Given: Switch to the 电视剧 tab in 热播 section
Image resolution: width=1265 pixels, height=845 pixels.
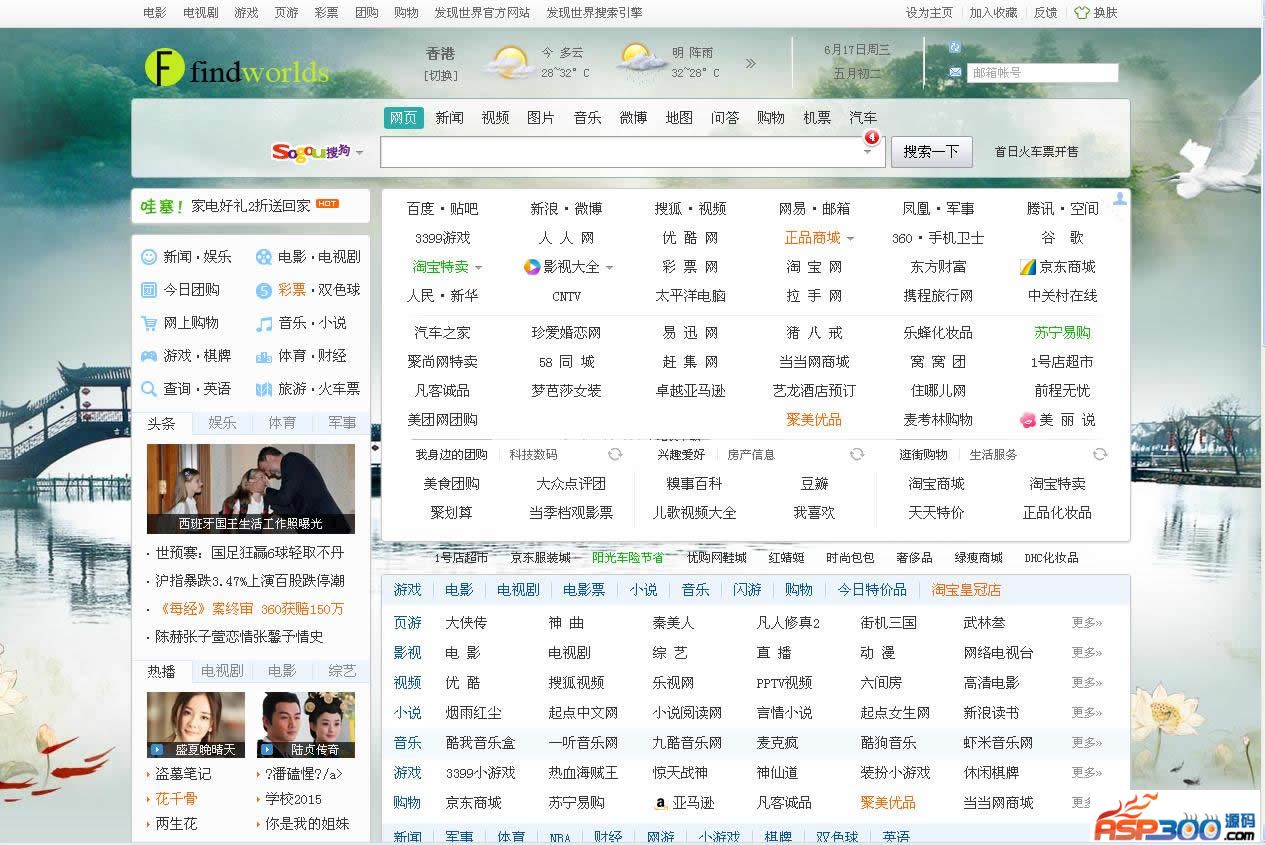Looking at the screenshot, I should point(222,671).
